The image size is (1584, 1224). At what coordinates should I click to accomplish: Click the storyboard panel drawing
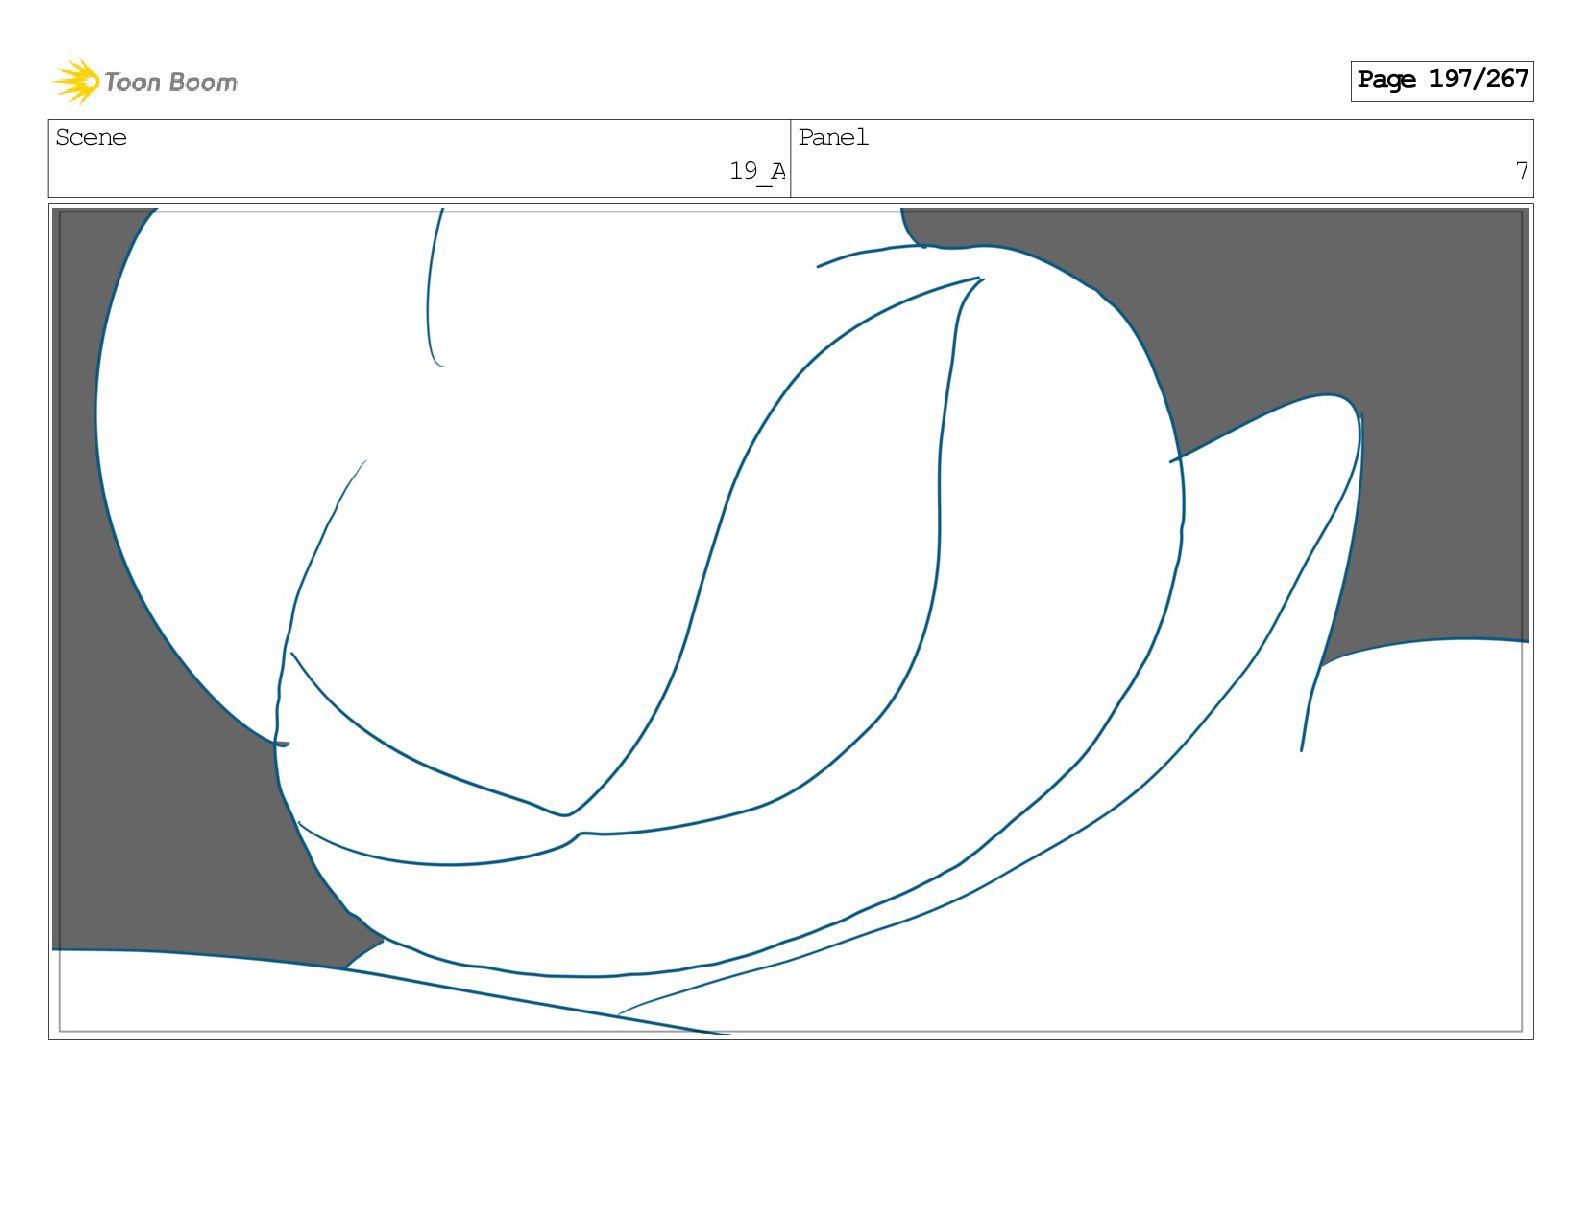click(x=790, y=621)
